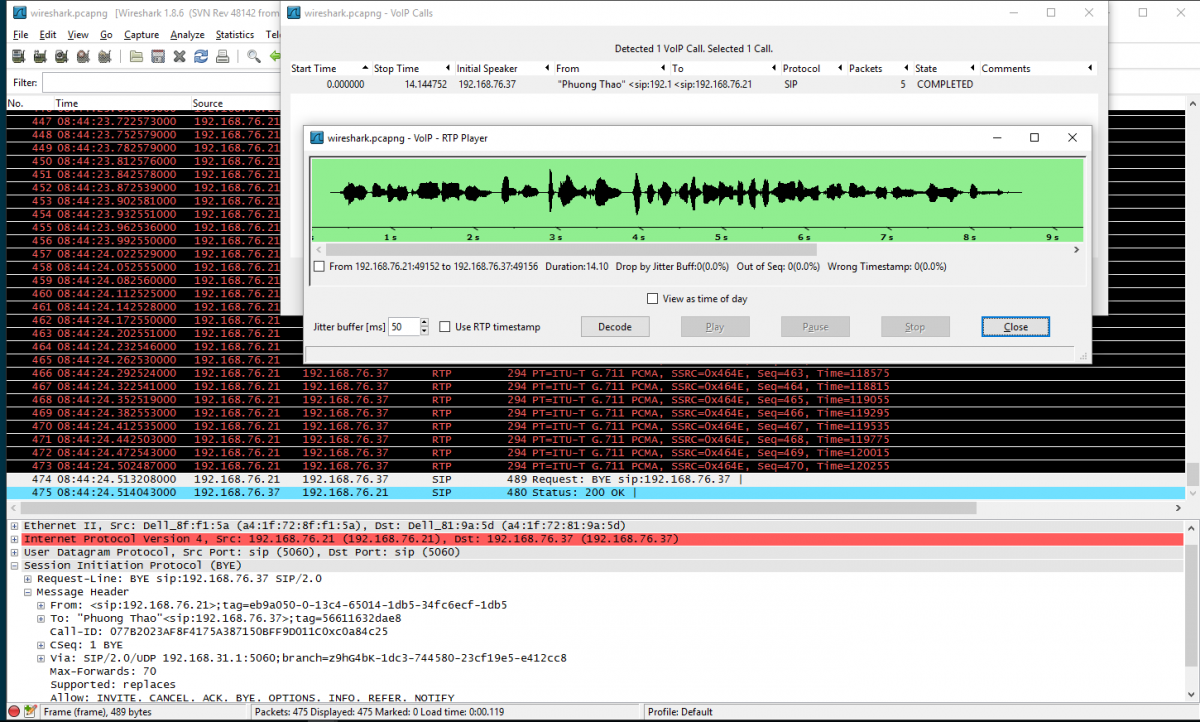
Task: Open the Edit menu
Action: coord(47,34)
